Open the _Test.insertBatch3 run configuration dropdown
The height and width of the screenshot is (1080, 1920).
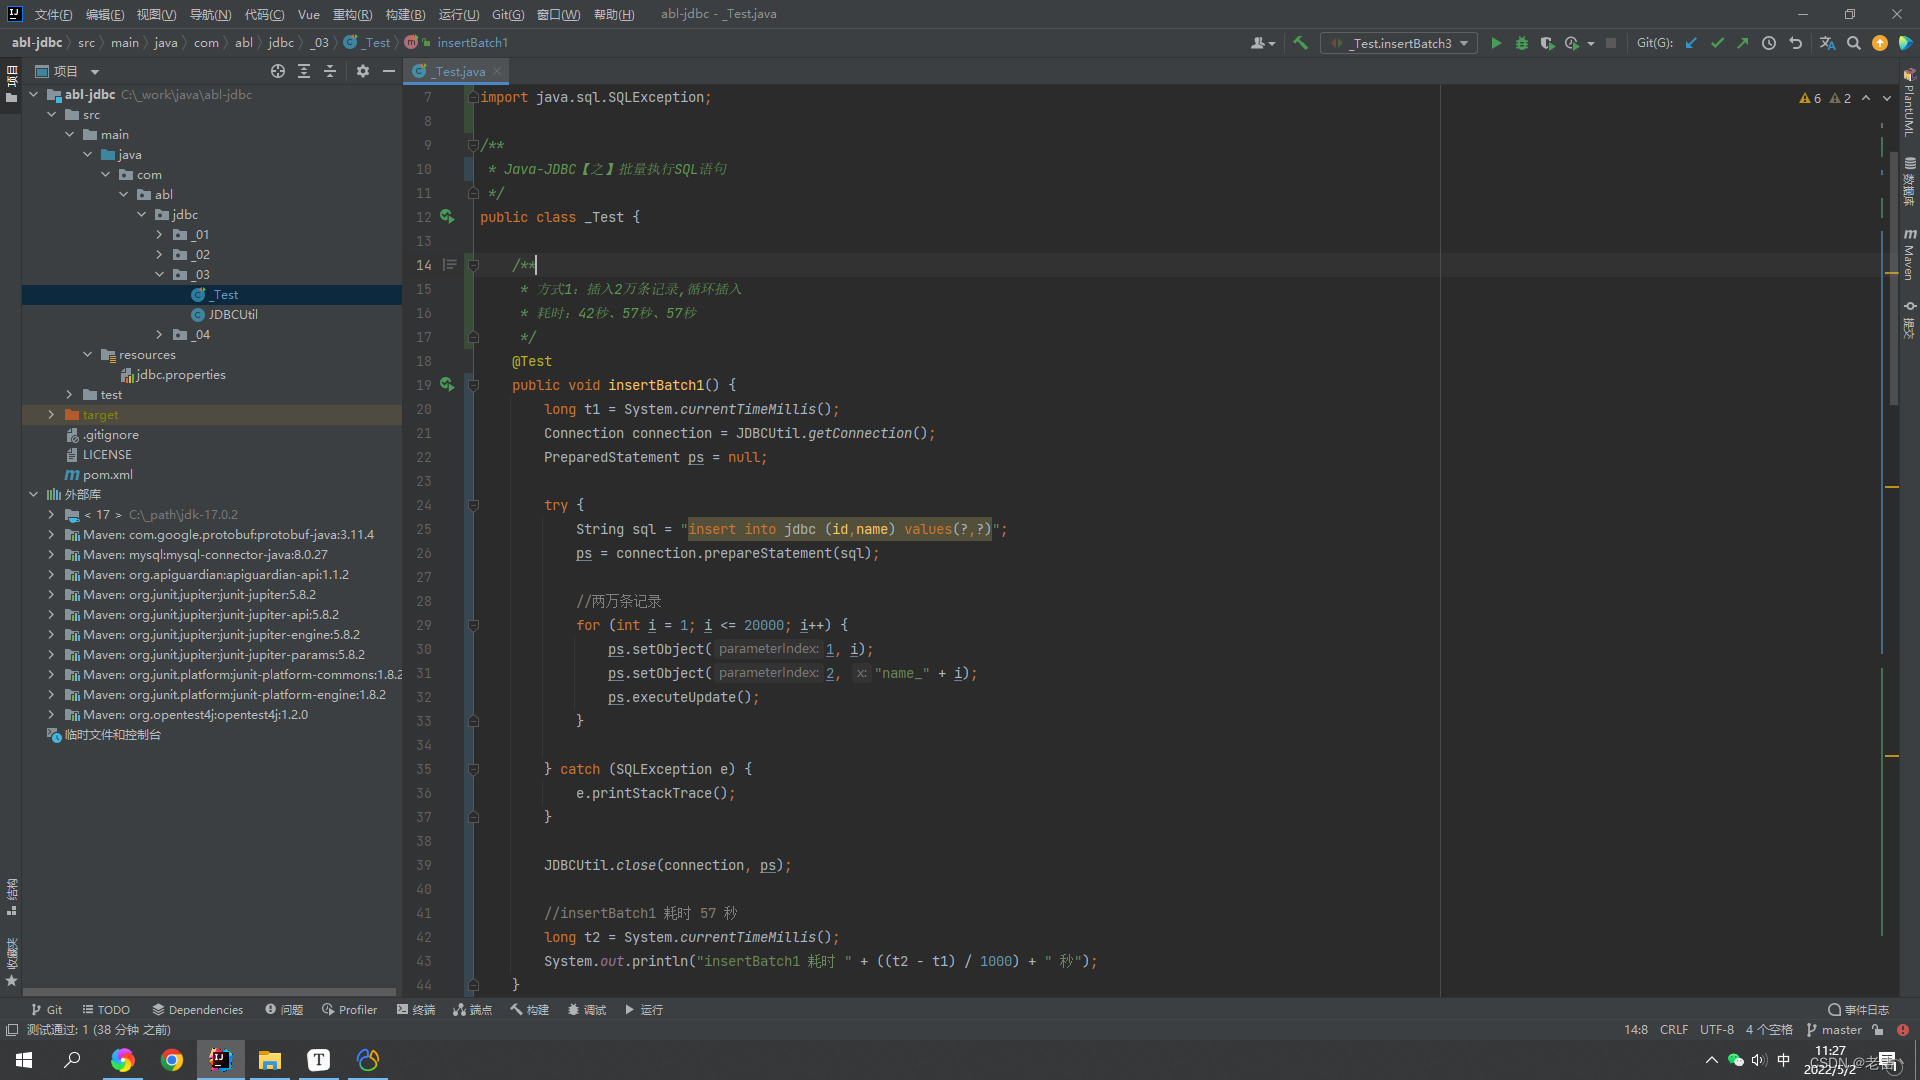[x=1399, y=43]
